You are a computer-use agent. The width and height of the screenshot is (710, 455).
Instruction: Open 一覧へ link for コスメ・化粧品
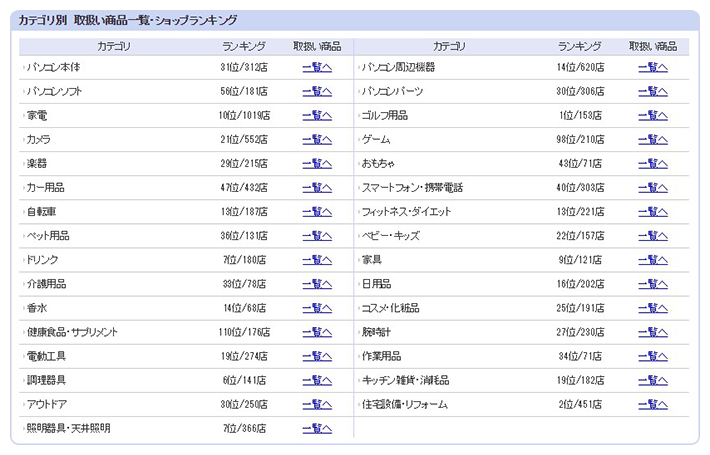[653, 308]
